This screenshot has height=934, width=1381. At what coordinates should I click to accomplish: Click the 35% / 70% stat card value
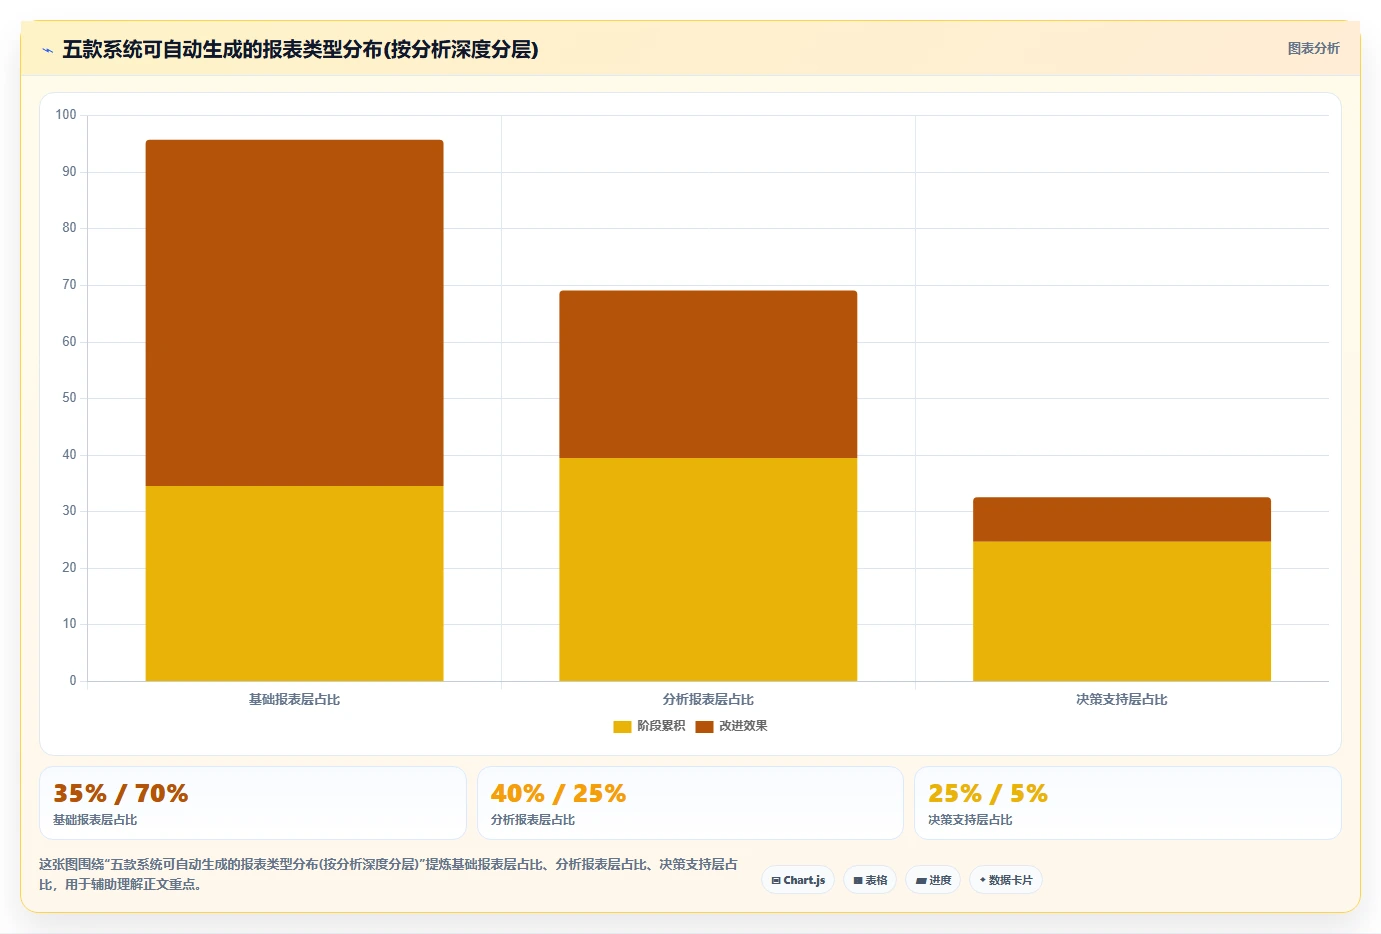click(121, 794)
